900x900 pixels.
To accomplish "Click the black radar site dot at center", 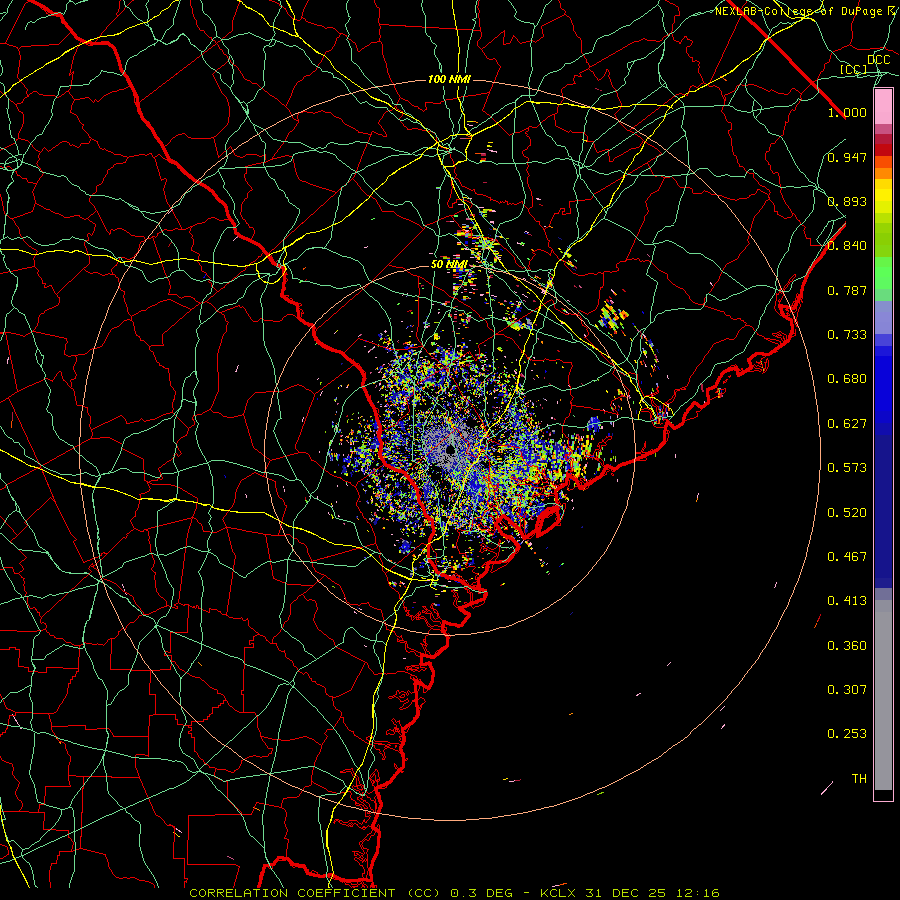I will [451, 449].
